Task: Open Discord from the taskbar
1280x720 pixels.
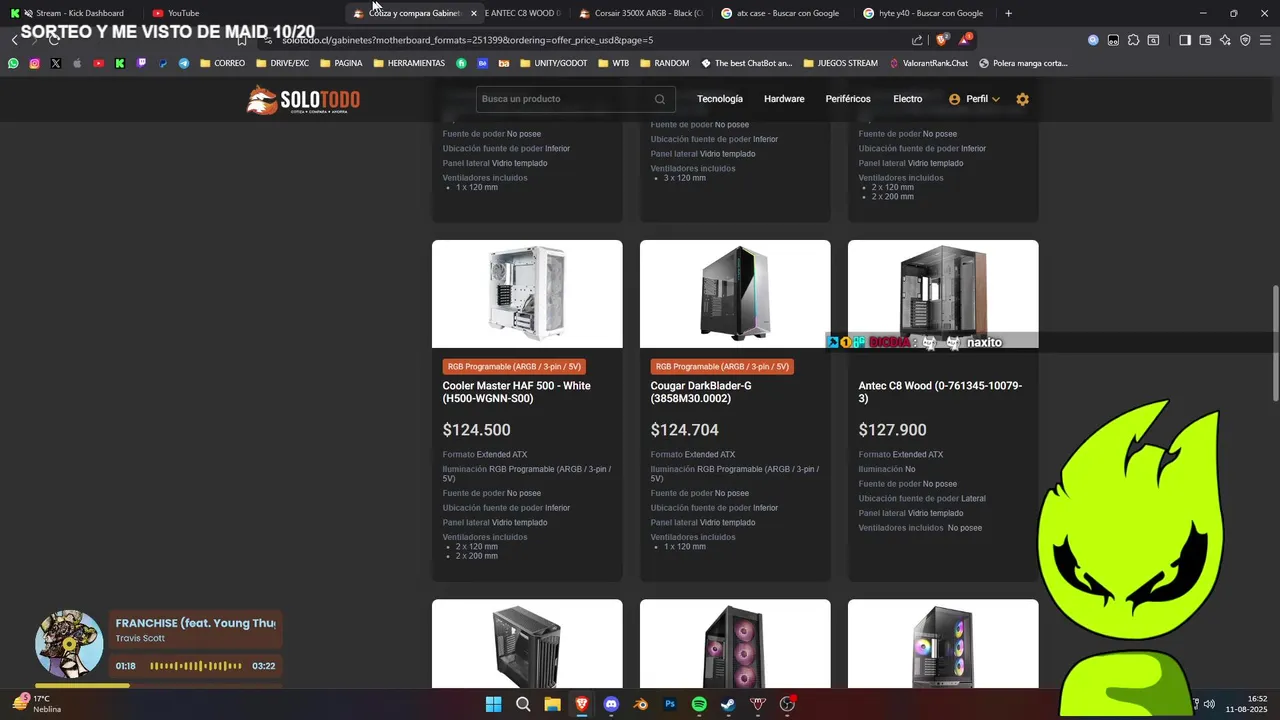Action: [x=611, y=704]
